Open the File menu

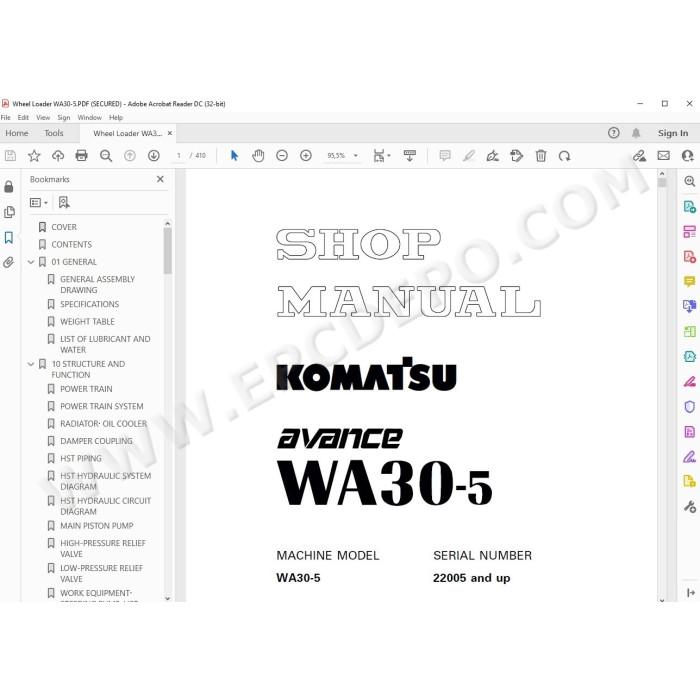[5, 117]
